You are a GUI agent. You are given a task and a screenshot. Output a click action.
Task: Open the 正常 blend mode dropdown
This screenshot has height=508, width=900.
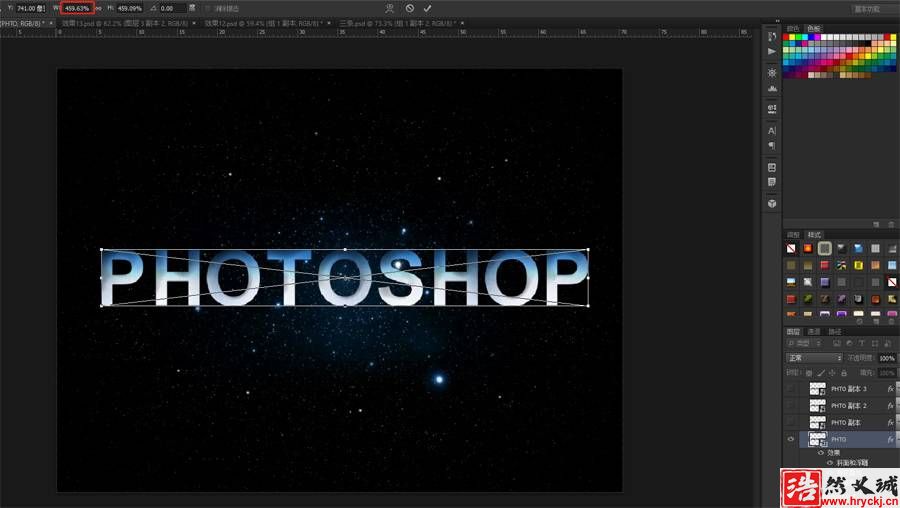(814, 358)
